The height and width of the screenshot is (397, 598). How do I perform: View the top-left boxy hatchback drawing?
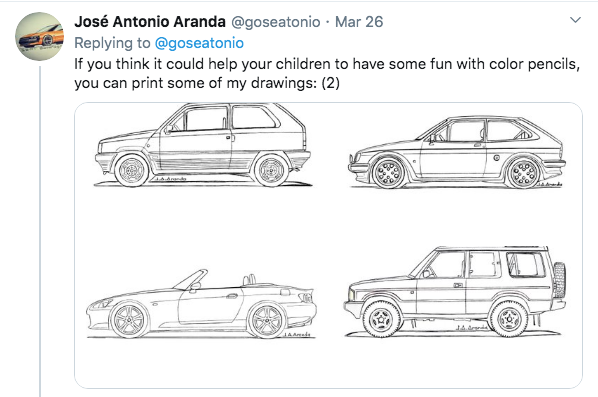pos(203,145)
